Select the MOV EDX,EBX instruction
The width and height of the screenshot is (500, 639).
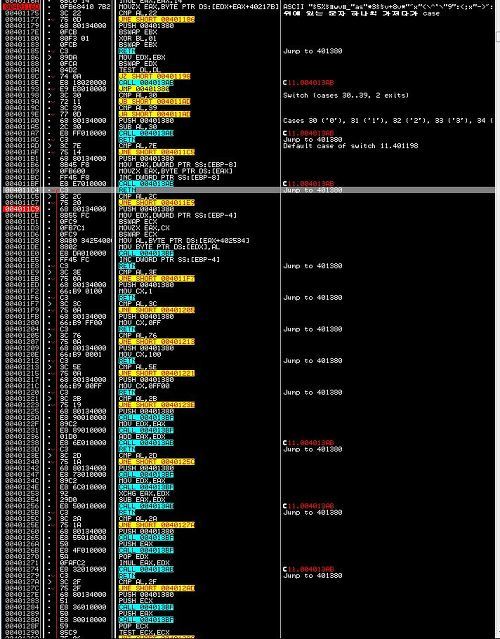point(141,57)
